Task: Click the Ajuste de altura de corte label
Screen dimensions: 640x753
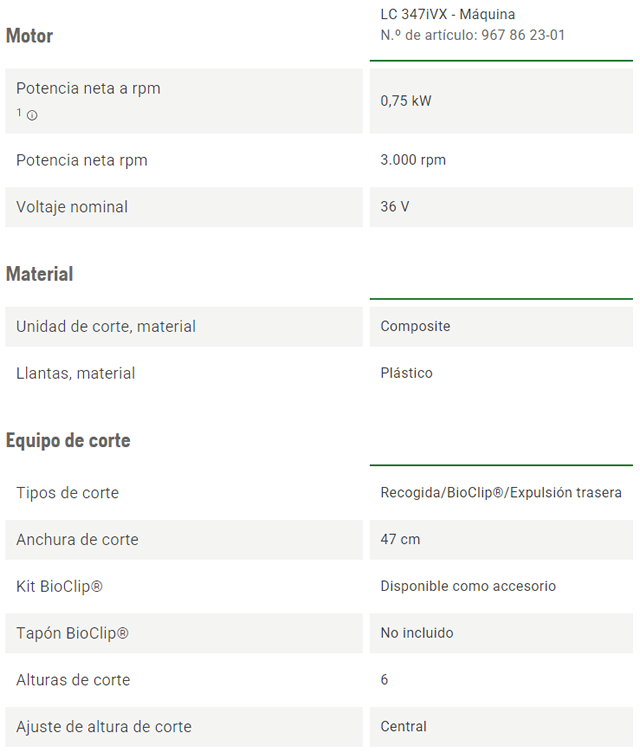Action: [x=103, y=727]
